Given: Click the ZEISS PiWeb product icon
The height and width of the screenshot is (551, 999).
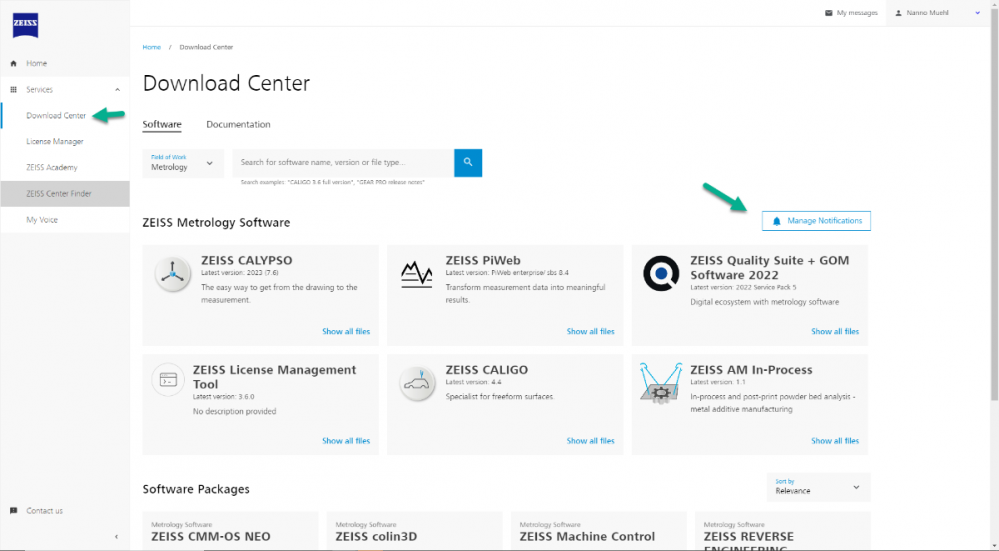Looking at the screenshot, I should (416, 273).
